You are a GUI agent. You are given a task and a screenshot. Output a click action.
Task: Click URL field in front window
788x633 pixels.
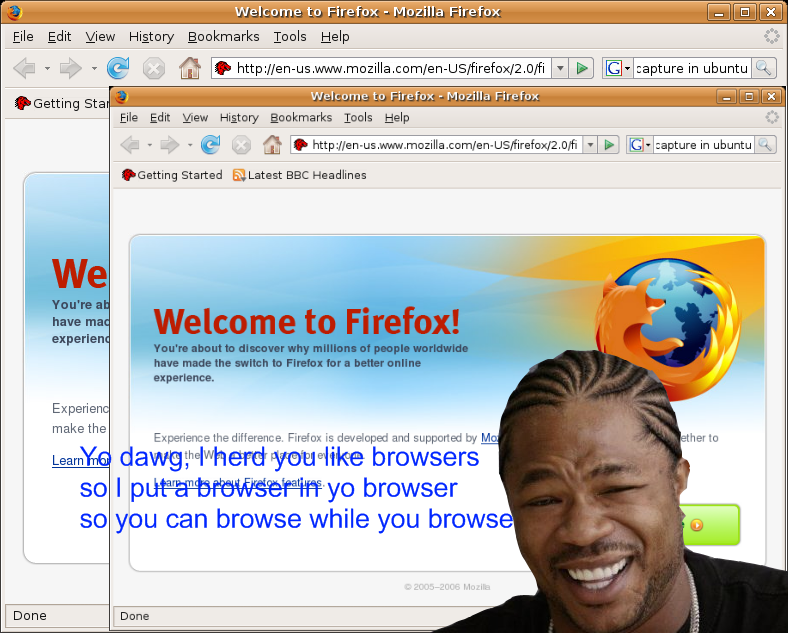coord(445,145)
